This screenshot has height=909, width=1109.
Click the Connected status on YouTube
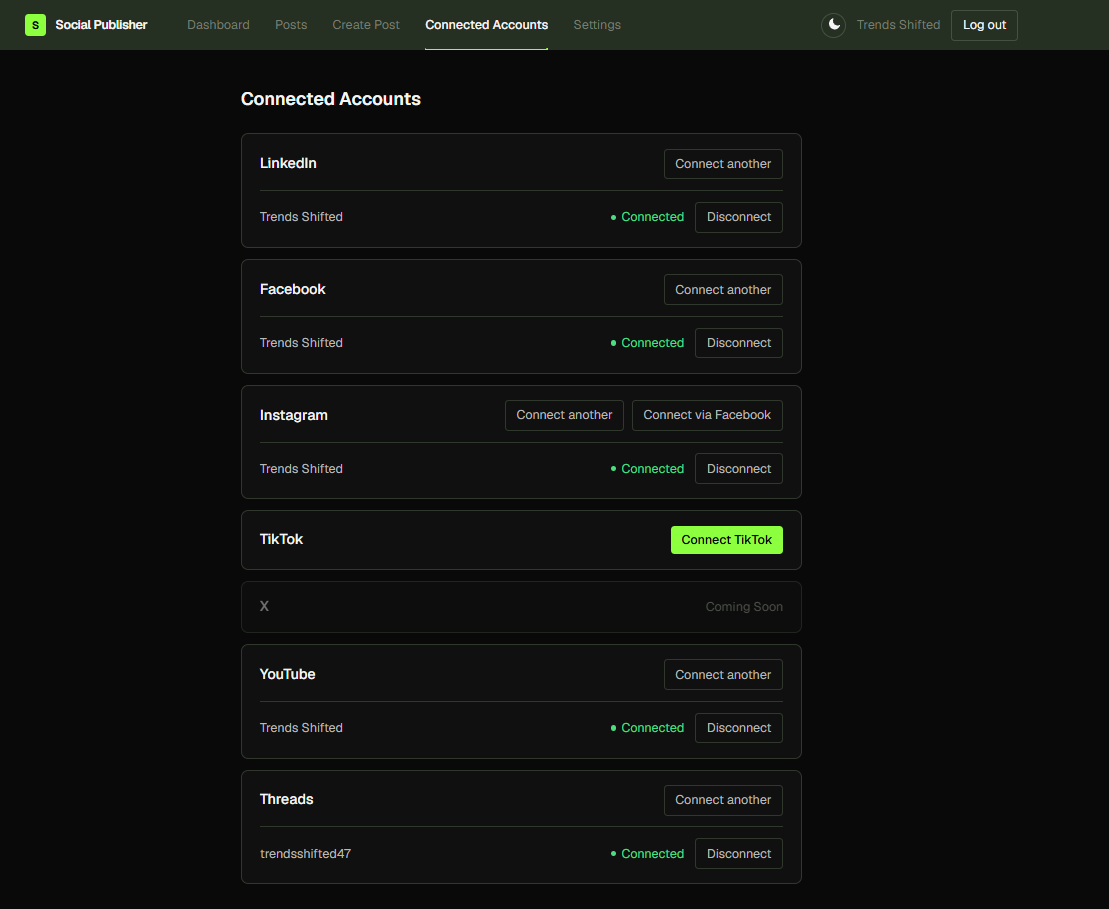coord(647,727)
